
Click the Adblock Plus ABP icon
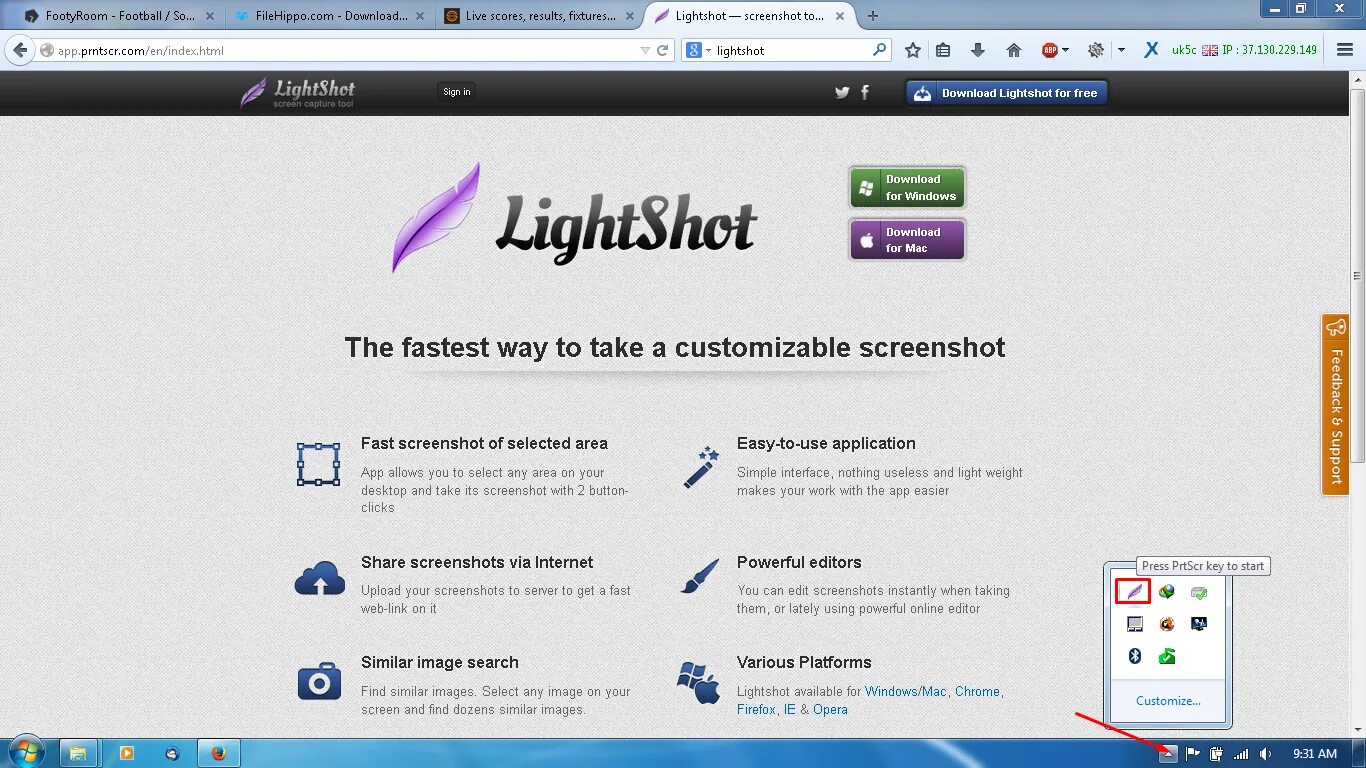click(x=1050, y=50)
